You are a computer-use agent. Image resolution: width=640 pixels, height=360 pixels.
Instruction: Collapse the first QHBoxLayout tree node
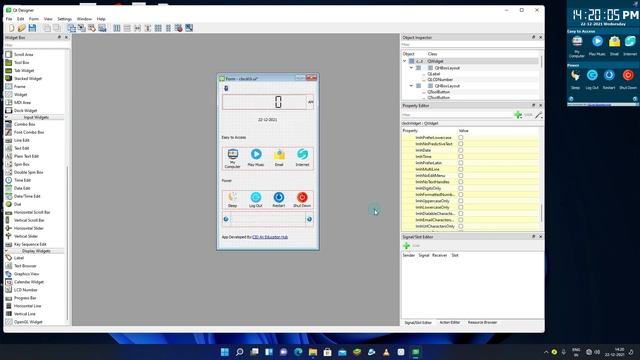pyautogui.click(x=411, y=68)
